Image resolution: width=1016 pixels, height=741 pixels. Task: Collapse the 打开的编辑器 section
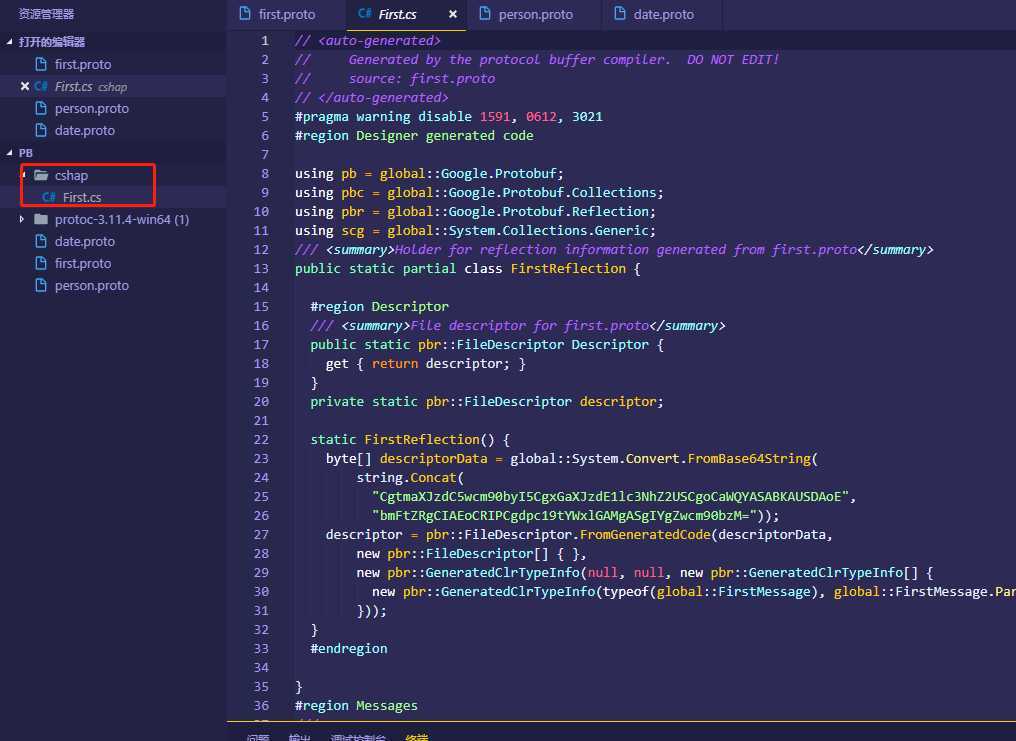click(9, 42)
